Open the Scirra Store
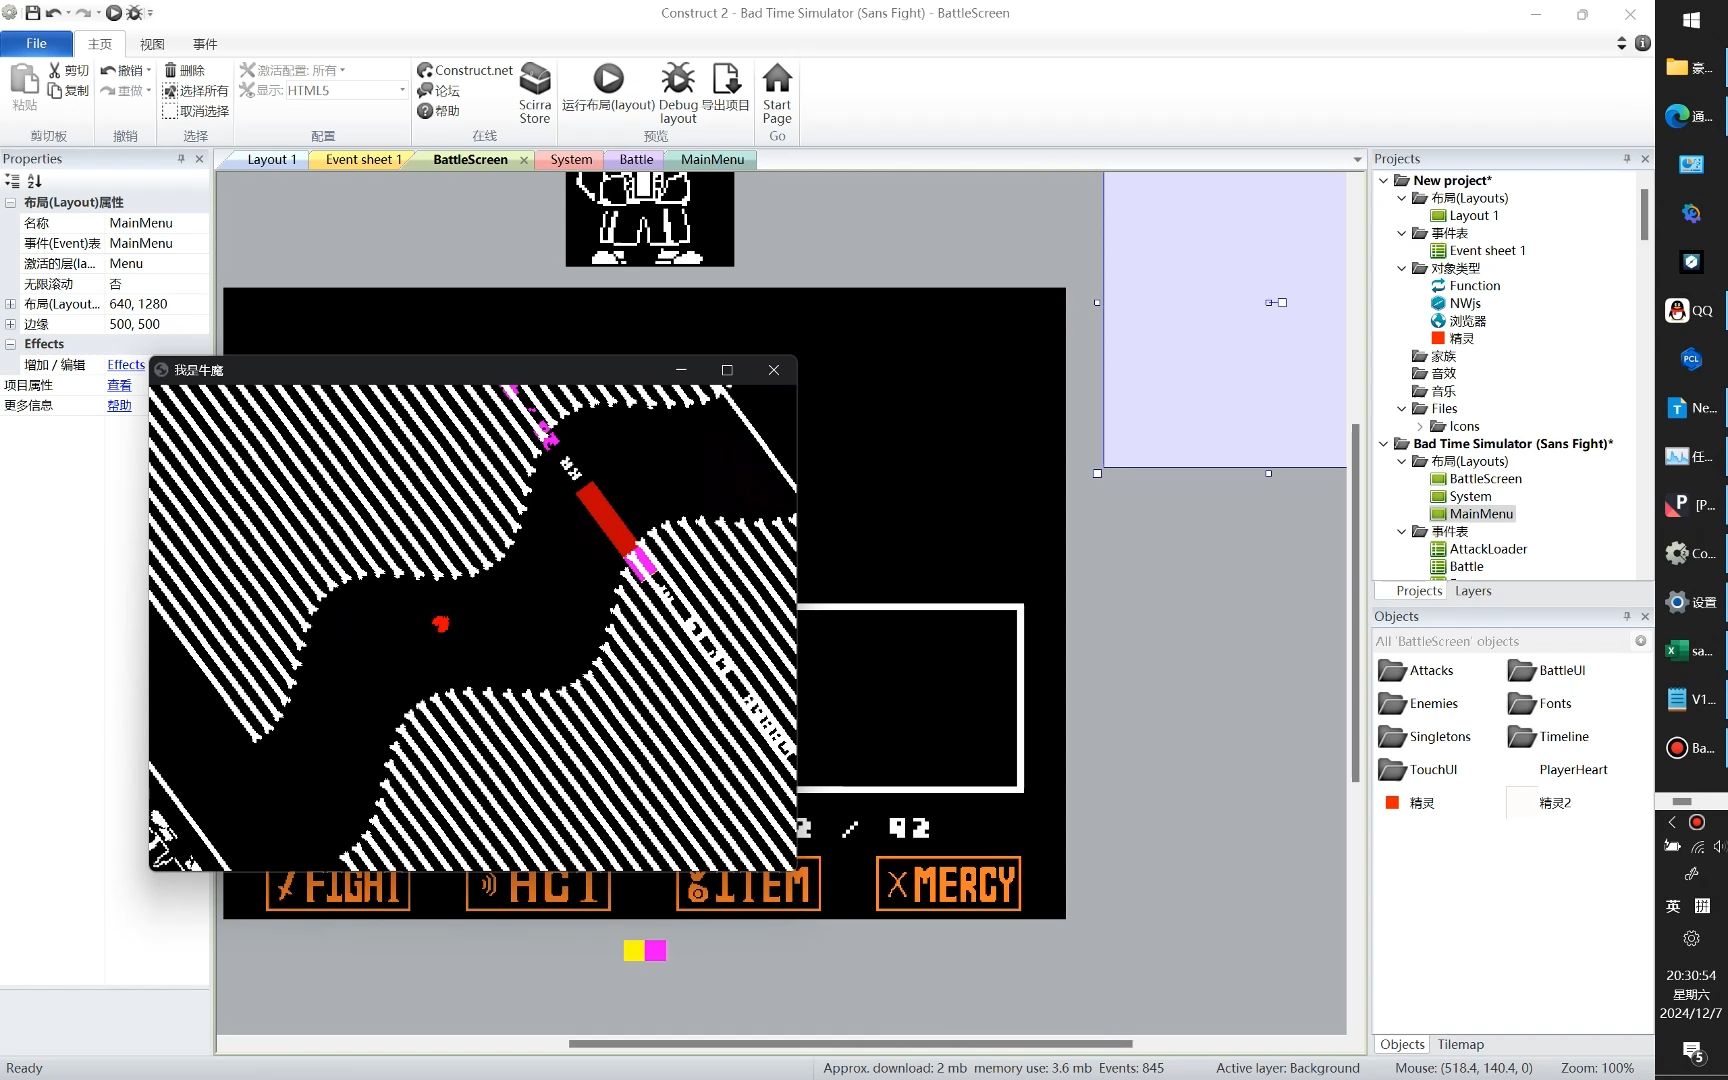This screenshot has height=1080, width=1728. click(535, 93)
